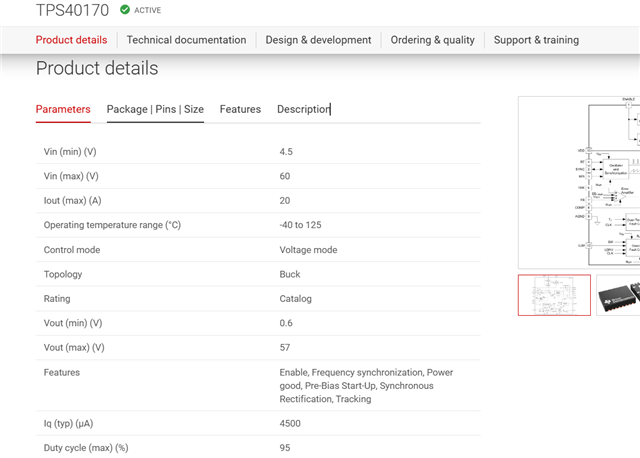
Task: View the Description sub-tab
Action: click(x=303, y=109)
